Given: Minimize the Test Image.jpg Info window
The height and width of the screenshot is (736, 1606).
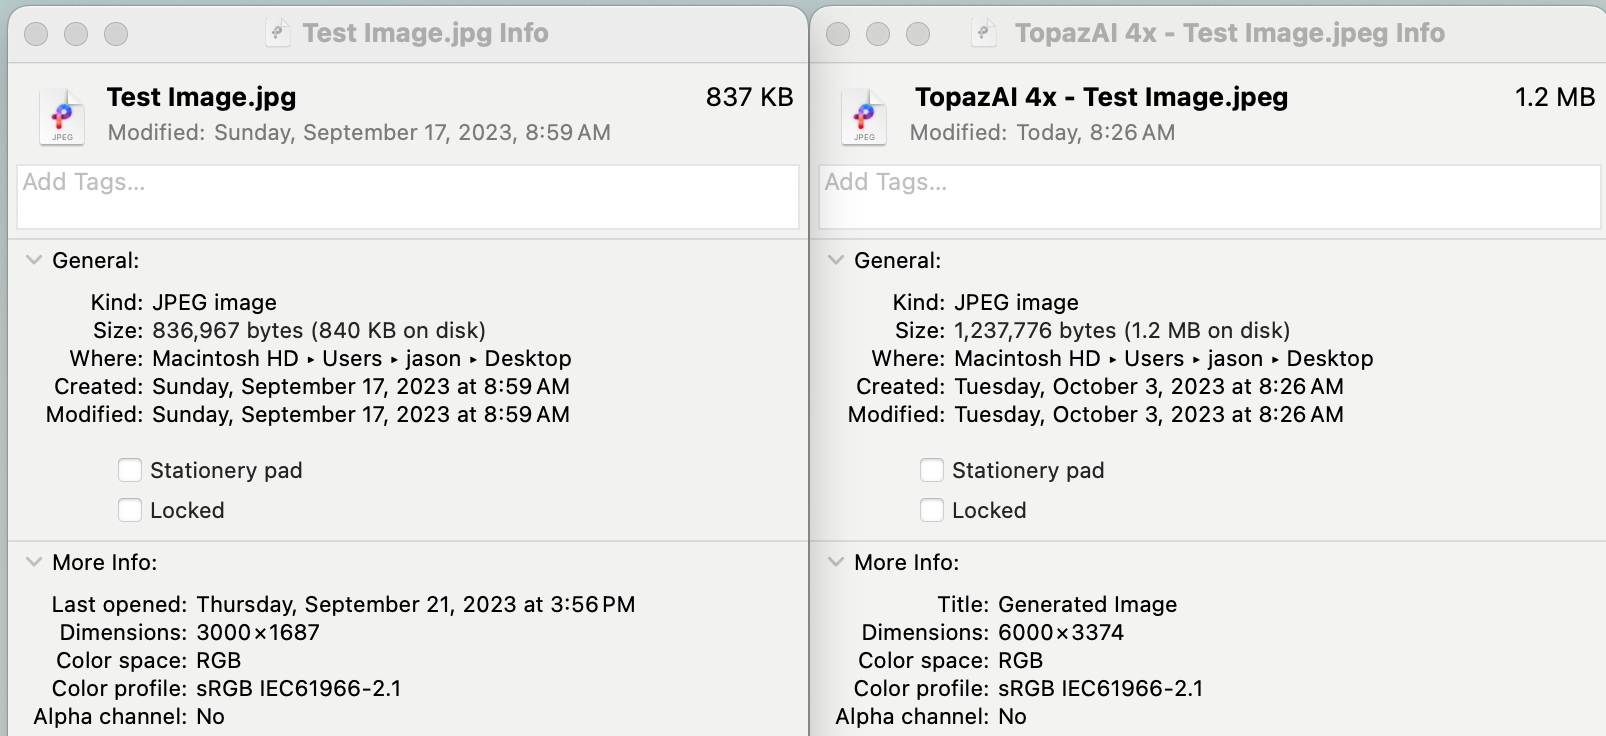Looking at the screenshot, I should [76, 34].
